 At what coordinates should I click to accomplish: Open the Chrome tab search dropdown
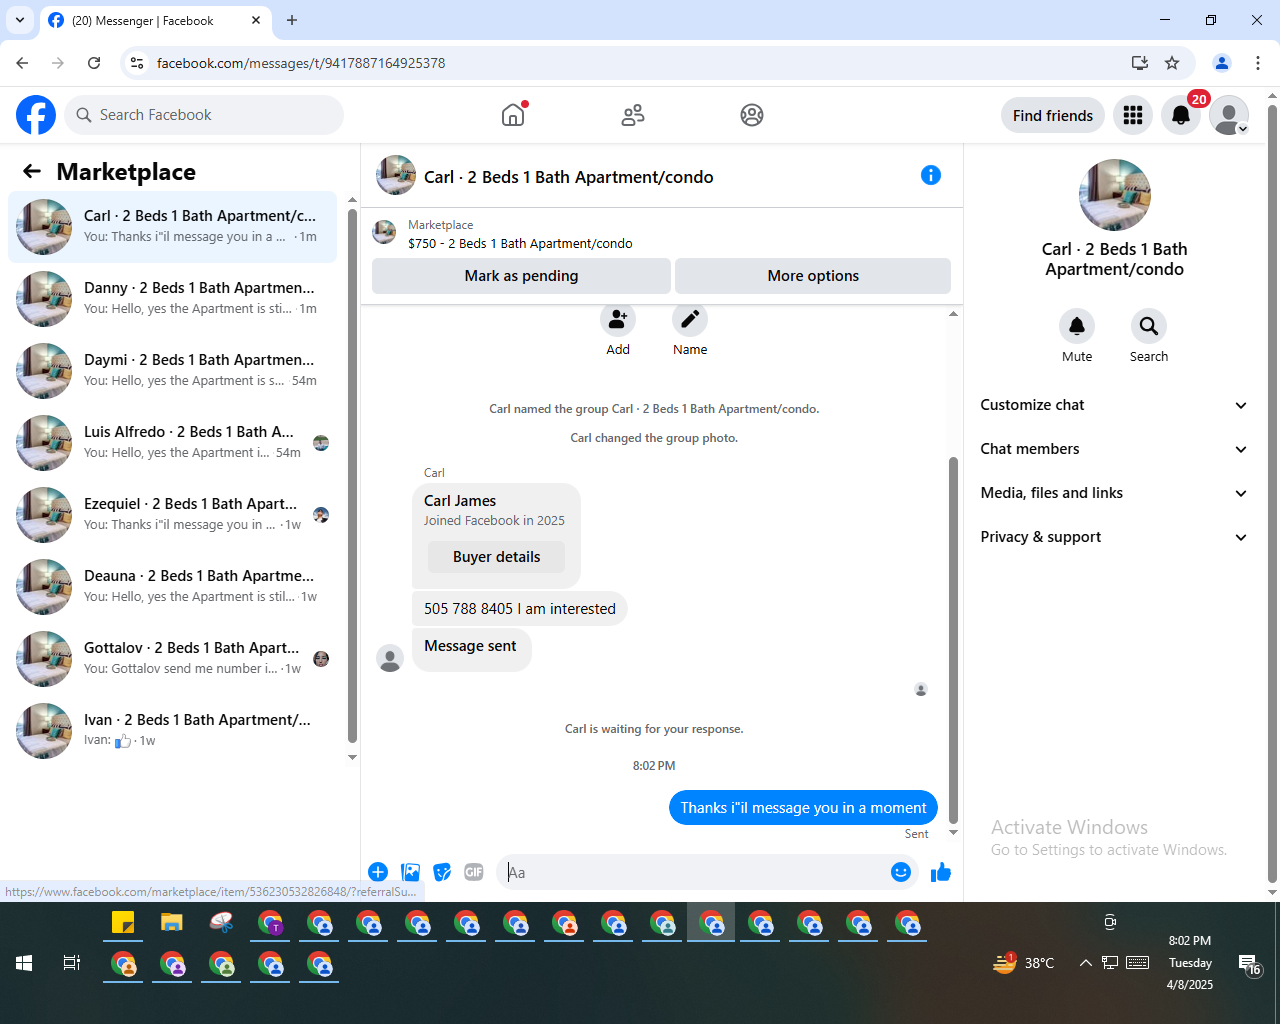pos(20,20)
